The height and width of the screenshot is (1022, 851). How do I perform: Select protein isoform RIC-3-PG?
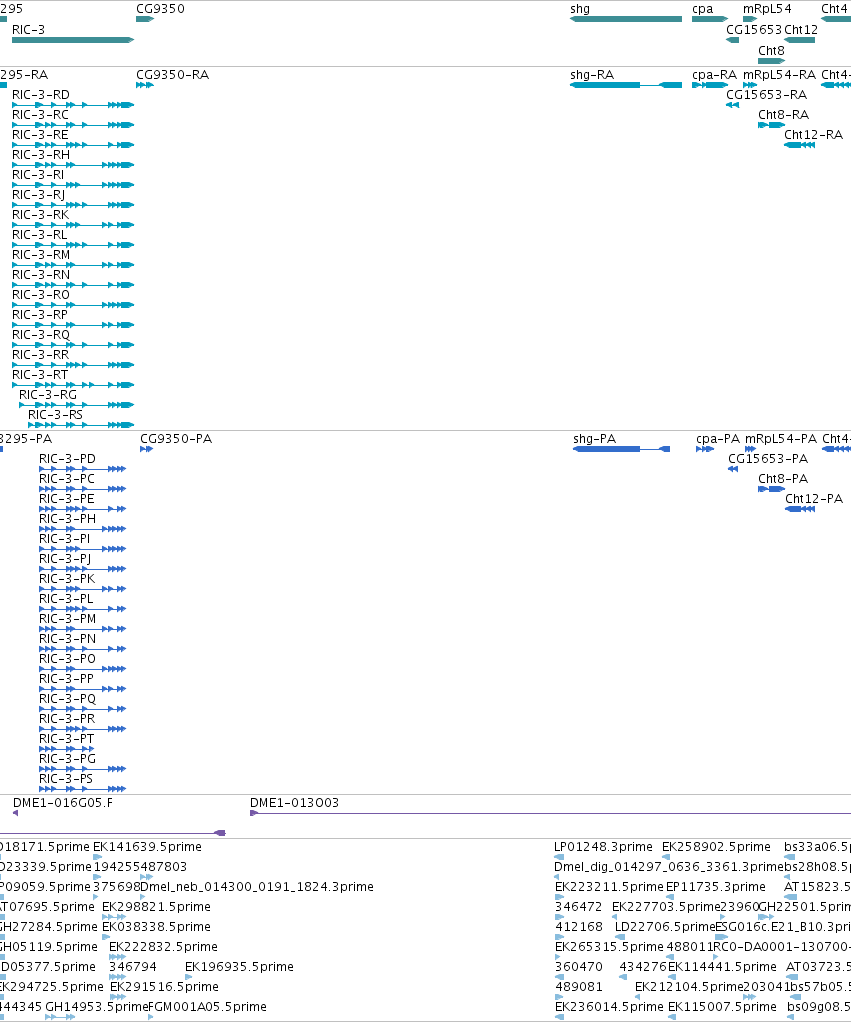(x=67, y=759)
